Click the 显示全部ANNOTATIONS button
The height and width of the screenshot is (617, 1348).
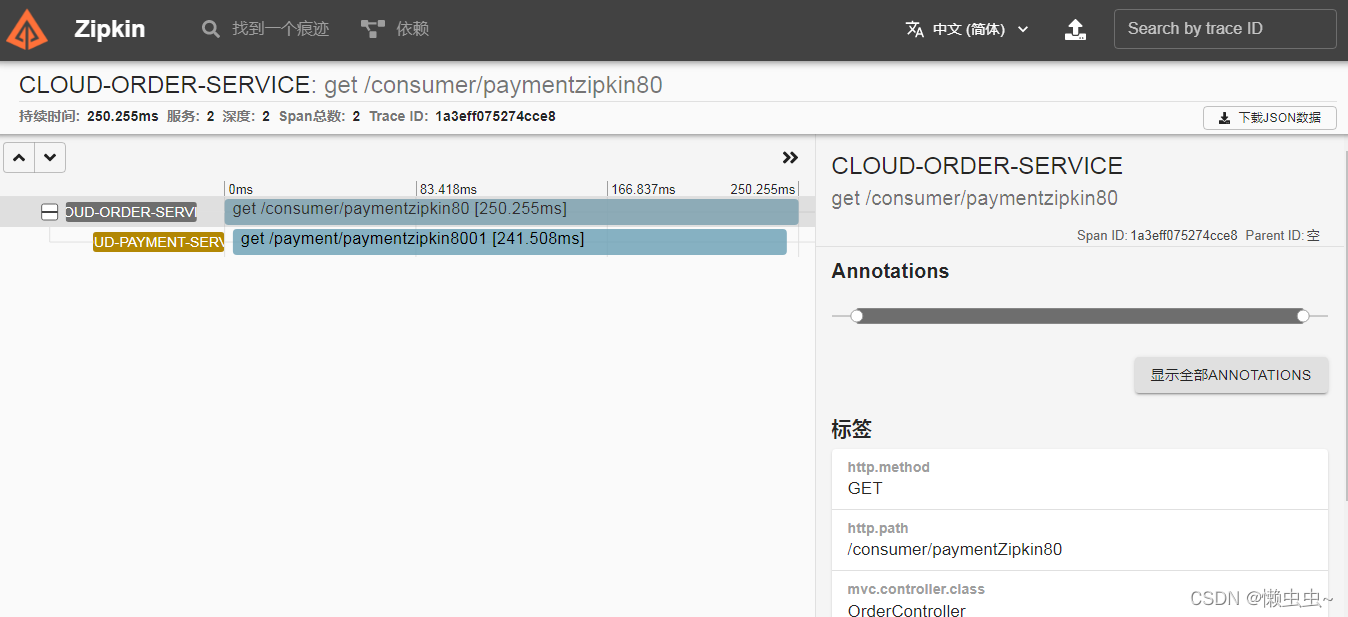click(1231, 375)
